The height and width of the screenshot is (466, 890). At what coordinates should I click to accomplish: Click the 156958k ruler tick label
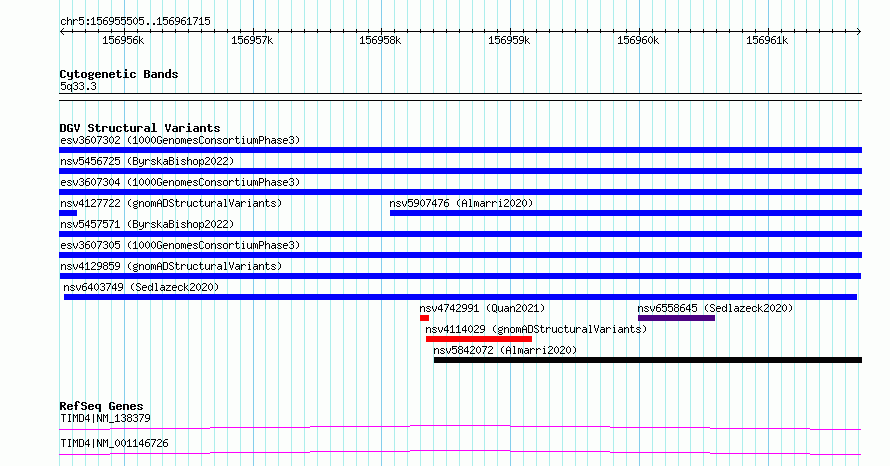tap(380, 40)
